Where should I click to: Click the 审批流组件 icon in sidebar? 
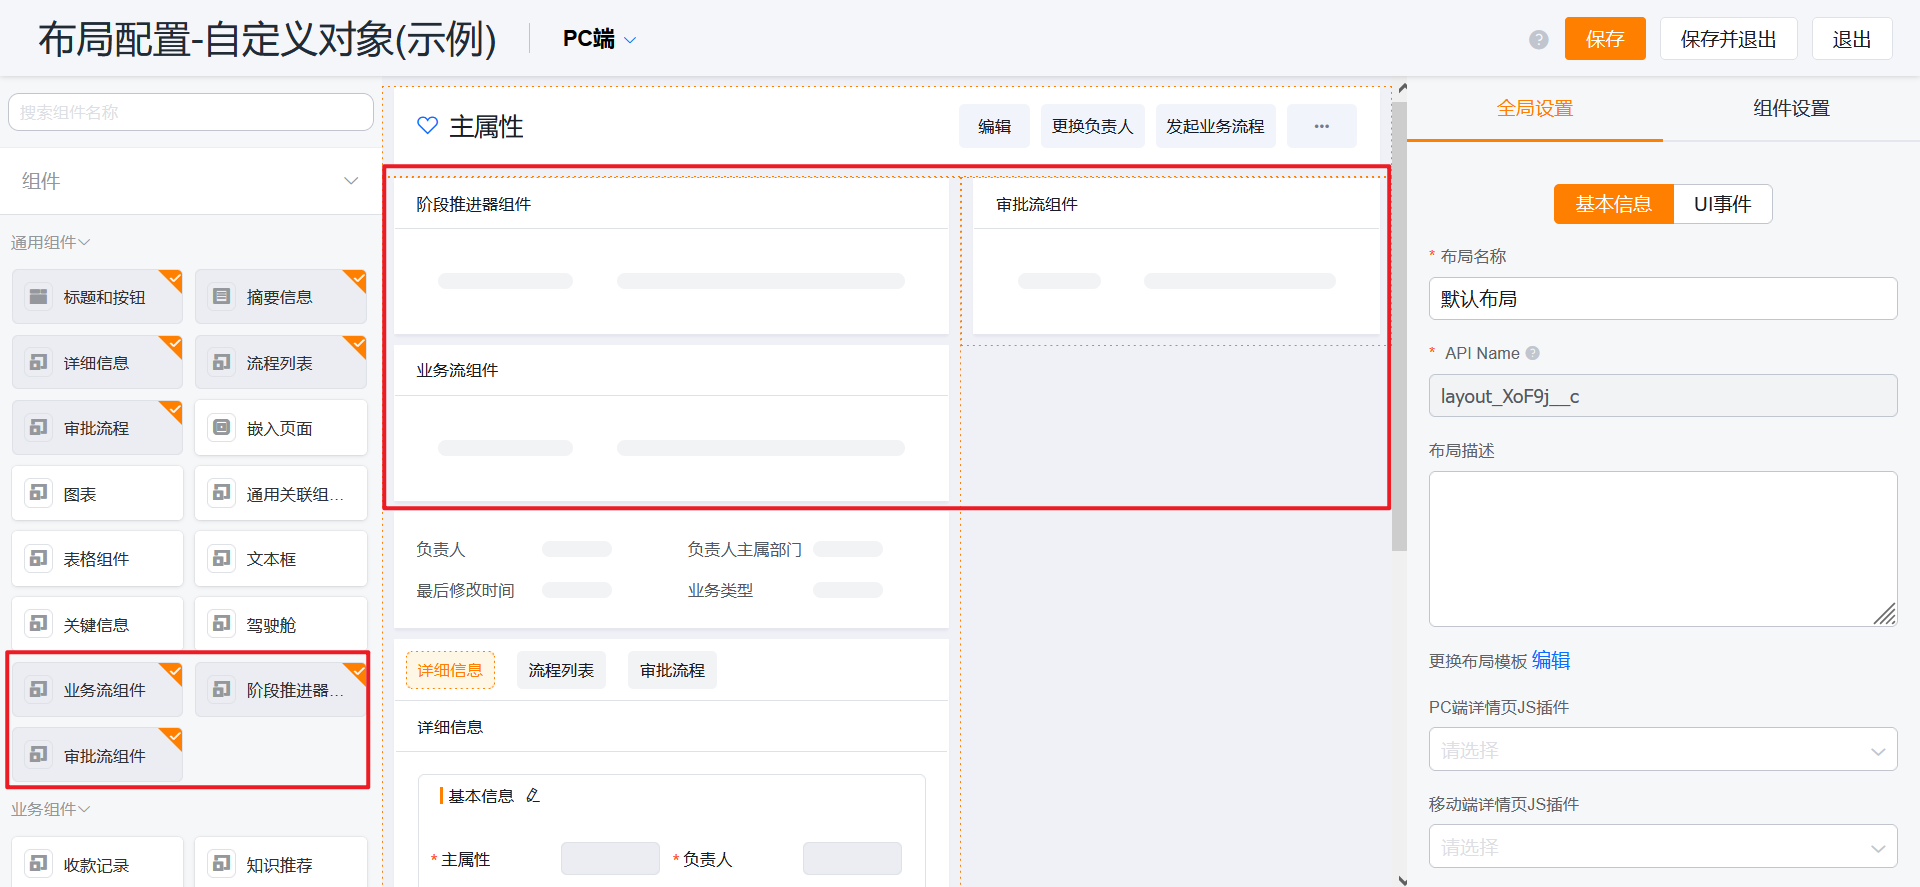click(38, 755)
